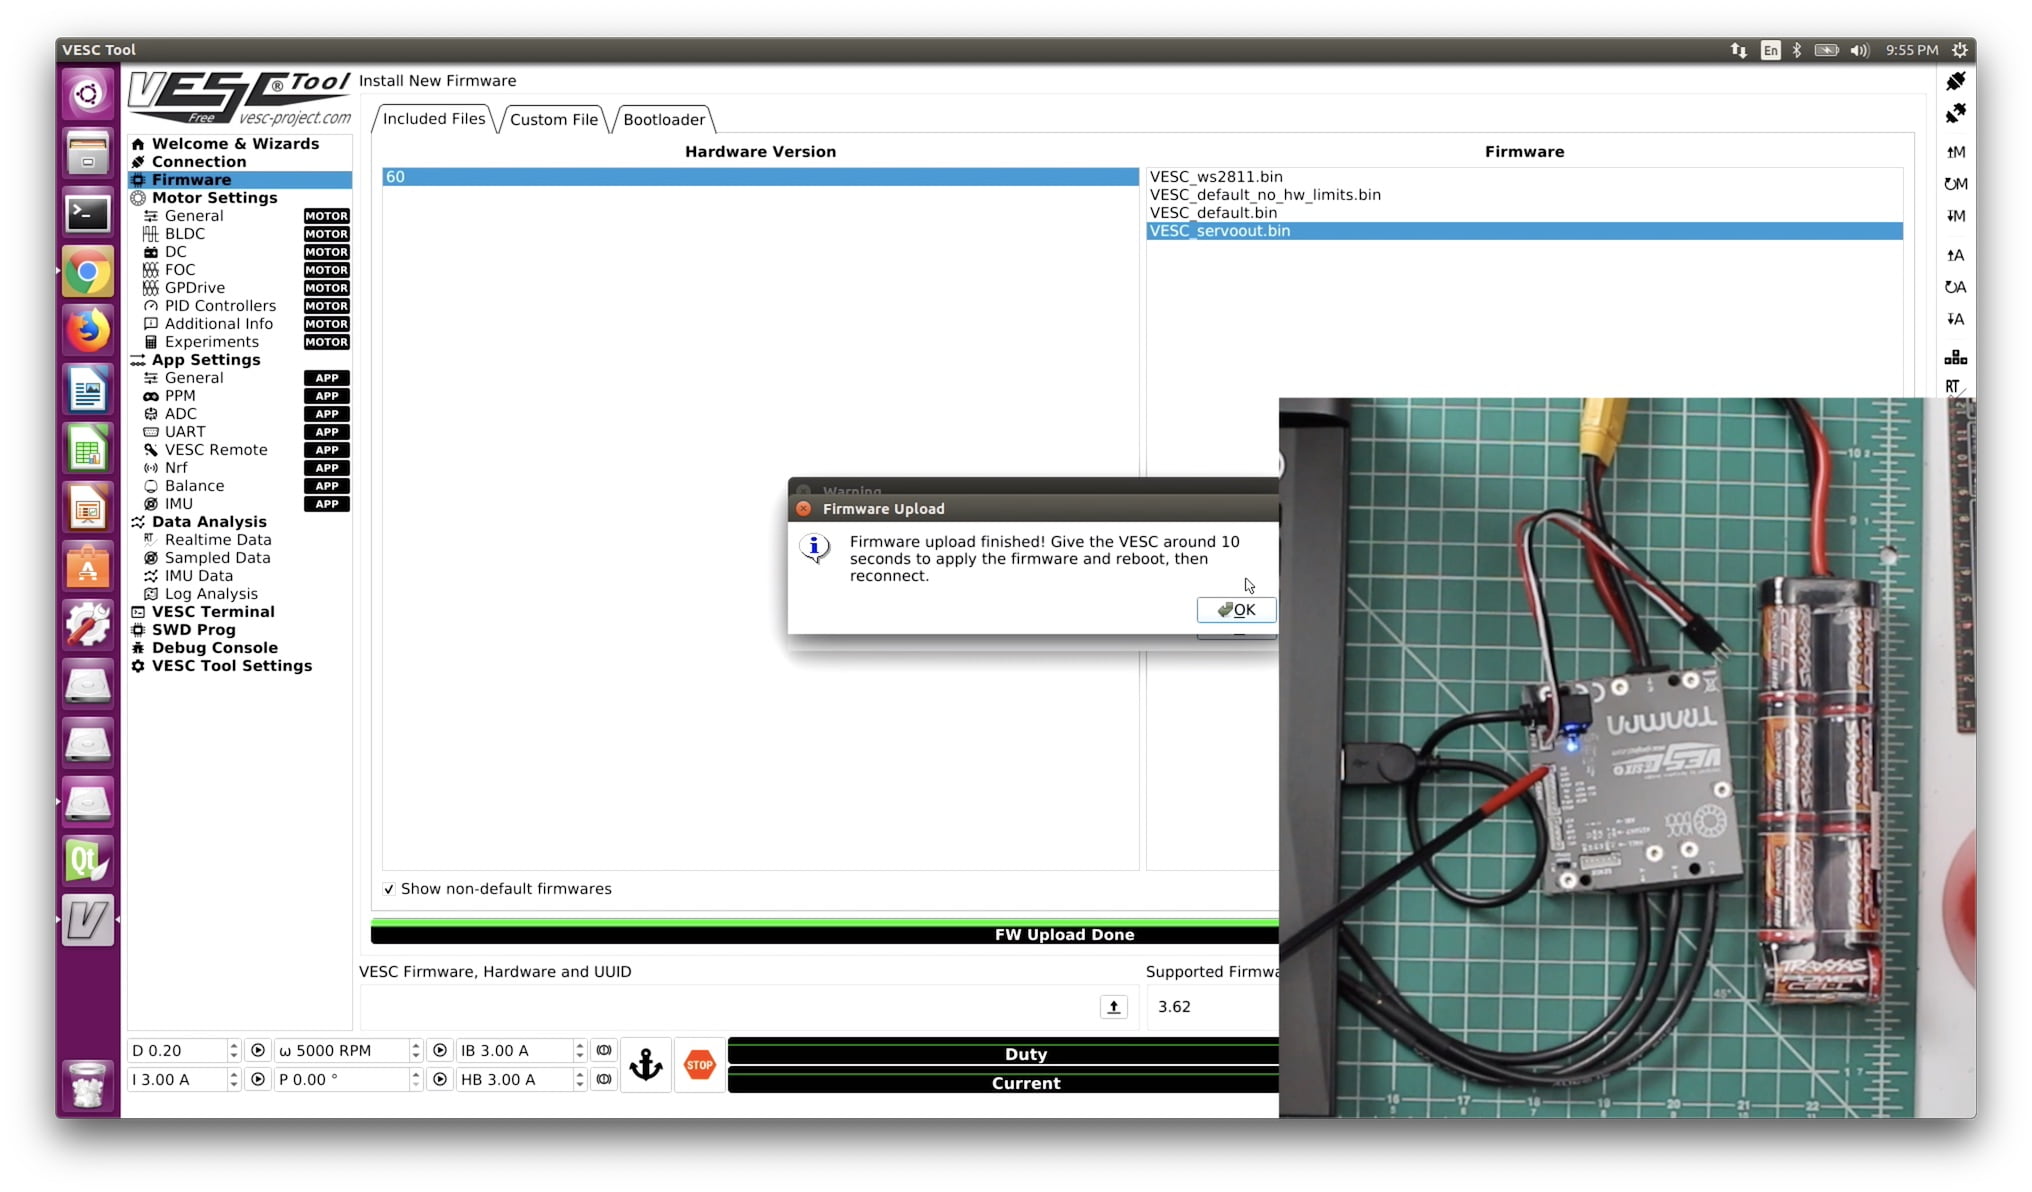Image resolution: width=2032 pixels, height=1192 pixels.
Task: Click the connect plug icon in the right toolbar
Action: (1955, 81)
